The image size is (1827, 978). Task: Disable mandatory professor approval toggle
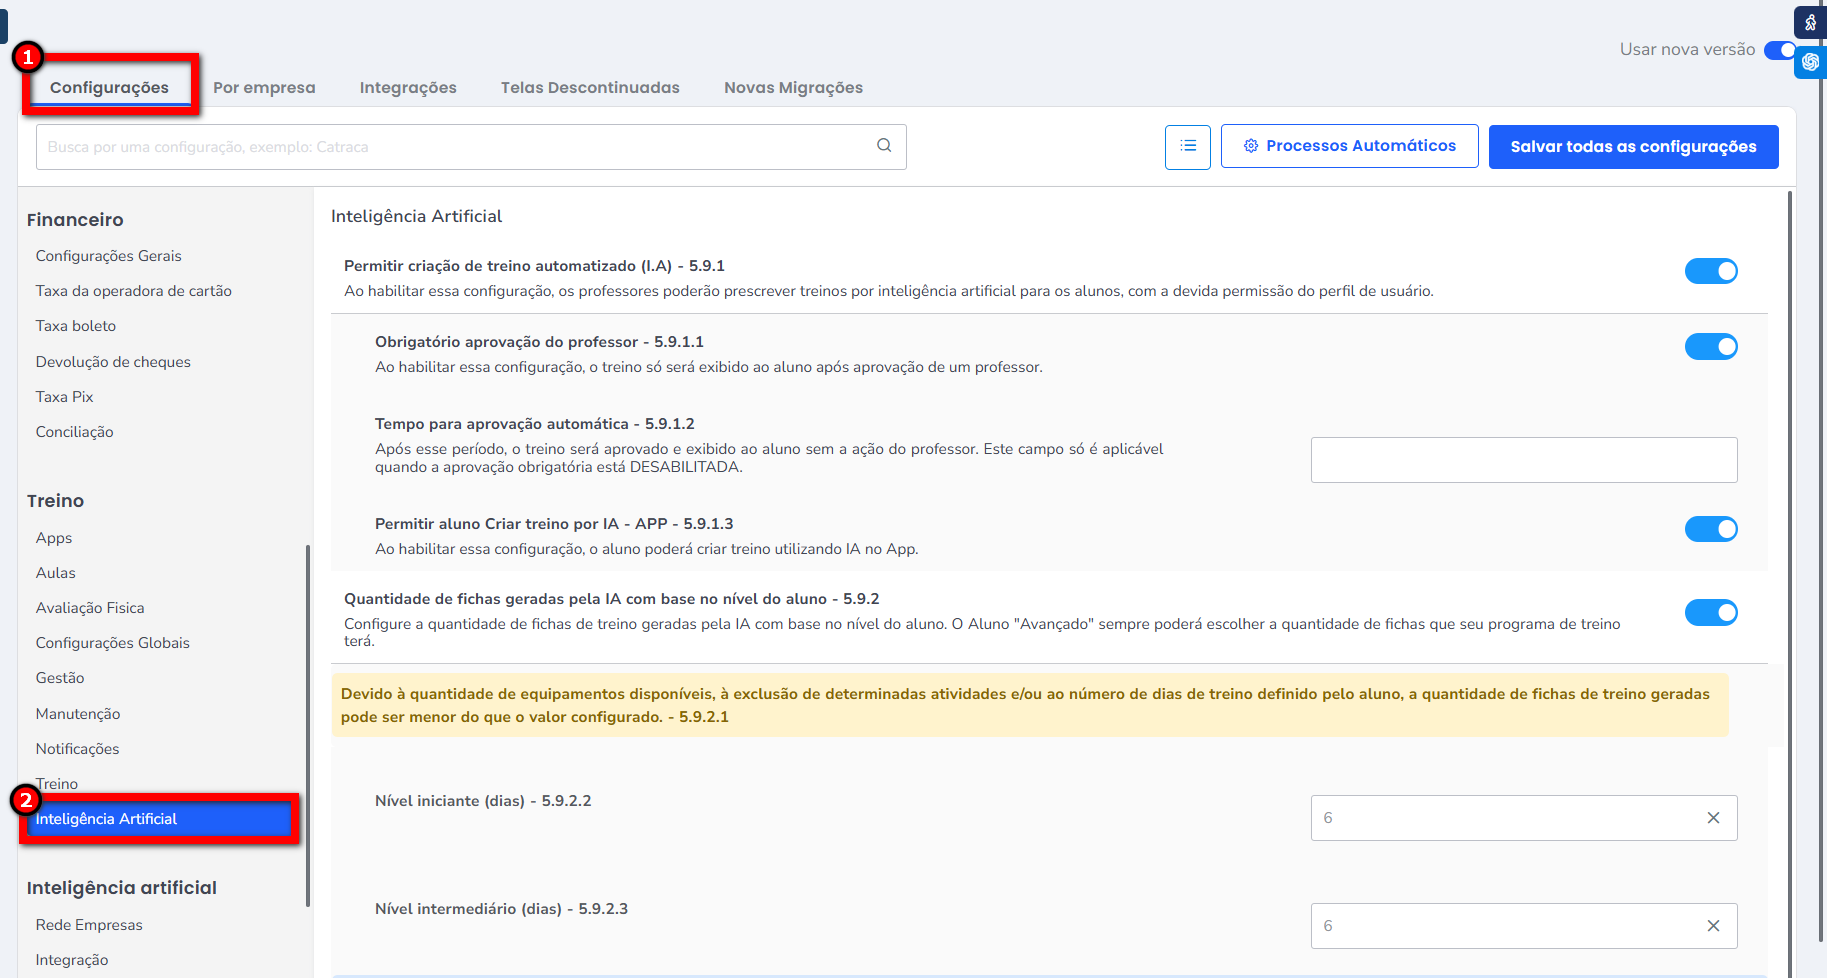[x=1710, y=347]
